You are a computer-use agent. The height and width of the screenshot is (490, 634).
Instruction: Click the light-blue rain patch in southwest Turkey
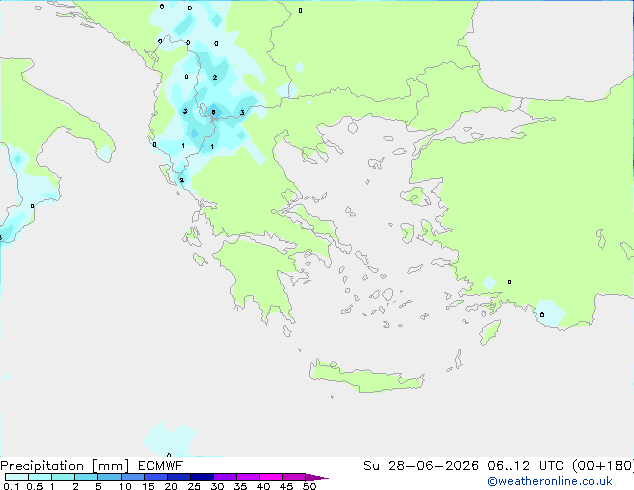click(549, 314)
